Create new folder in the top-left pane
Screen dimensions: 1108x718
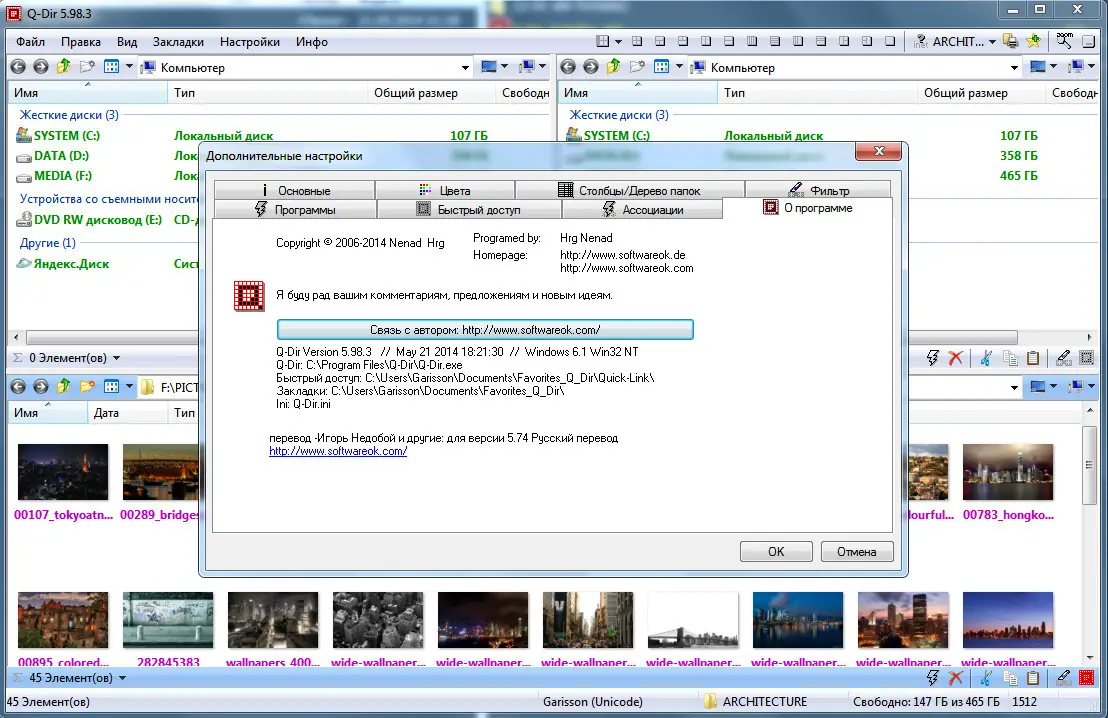click(87, 66)
